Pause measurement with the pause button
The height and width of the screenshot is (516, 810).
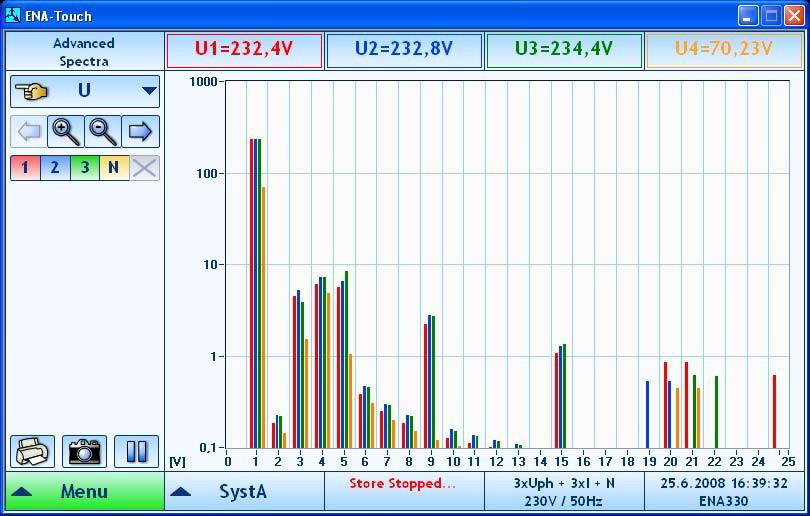tap(136, 451)
